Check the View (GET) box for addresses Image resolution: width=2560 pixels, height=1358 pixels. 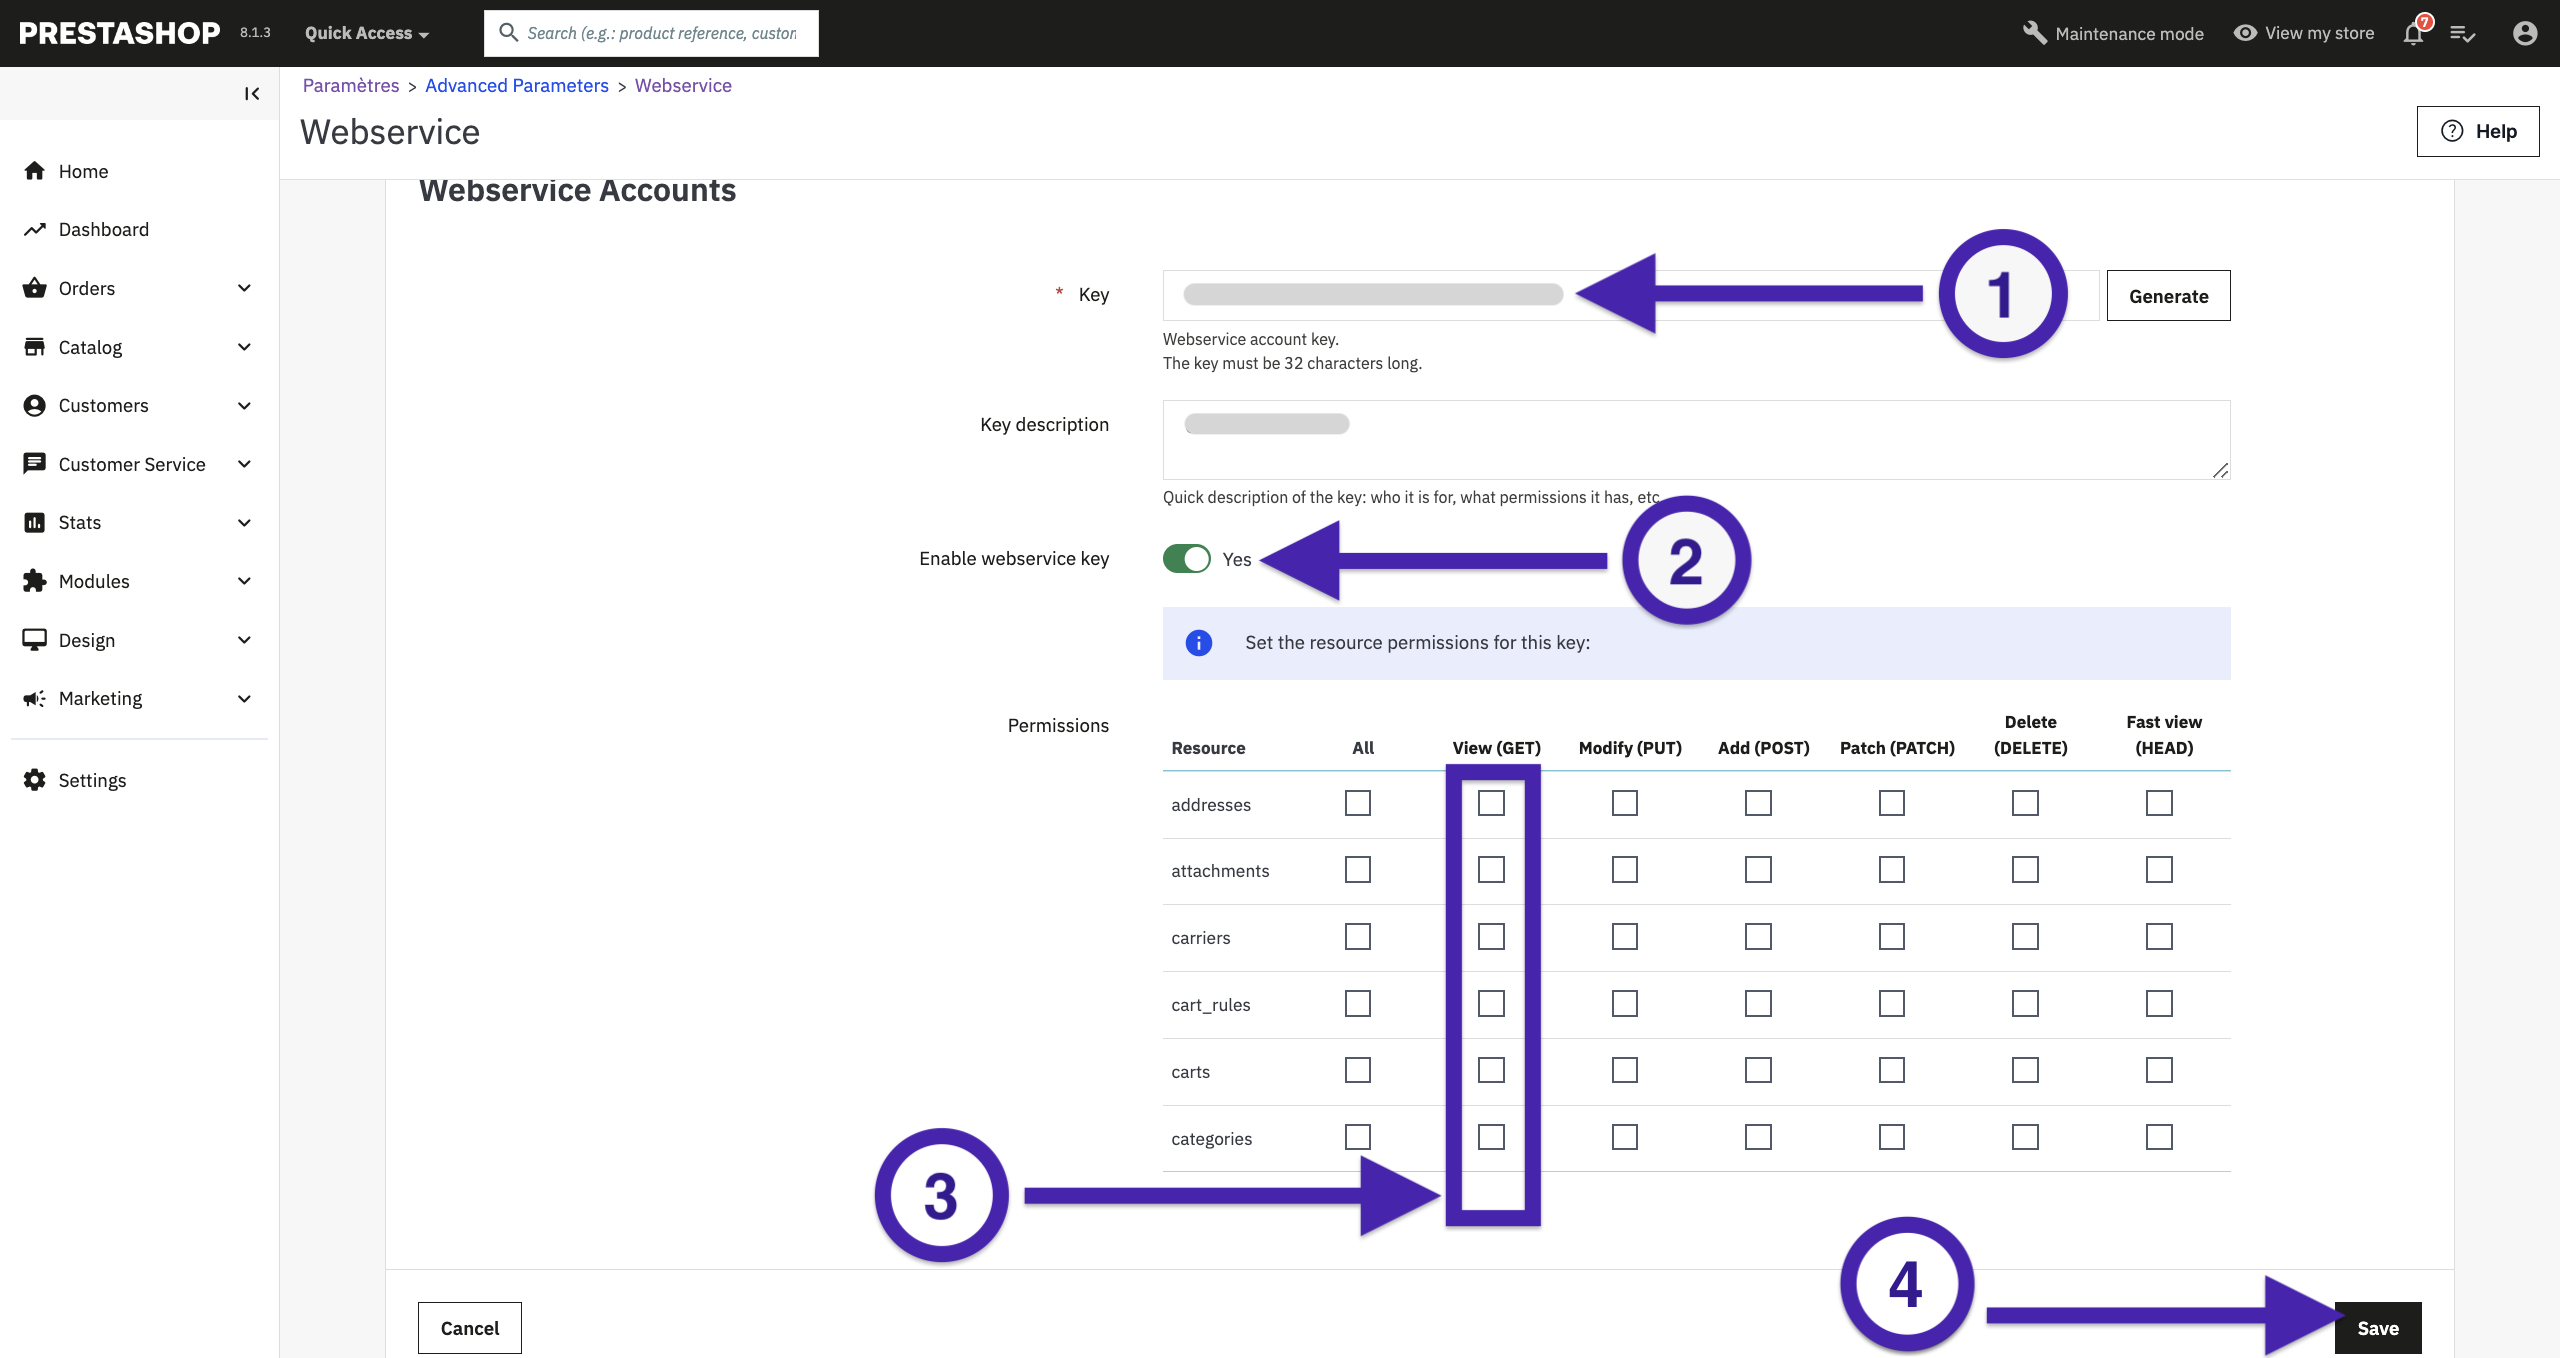click(1491, 803)
